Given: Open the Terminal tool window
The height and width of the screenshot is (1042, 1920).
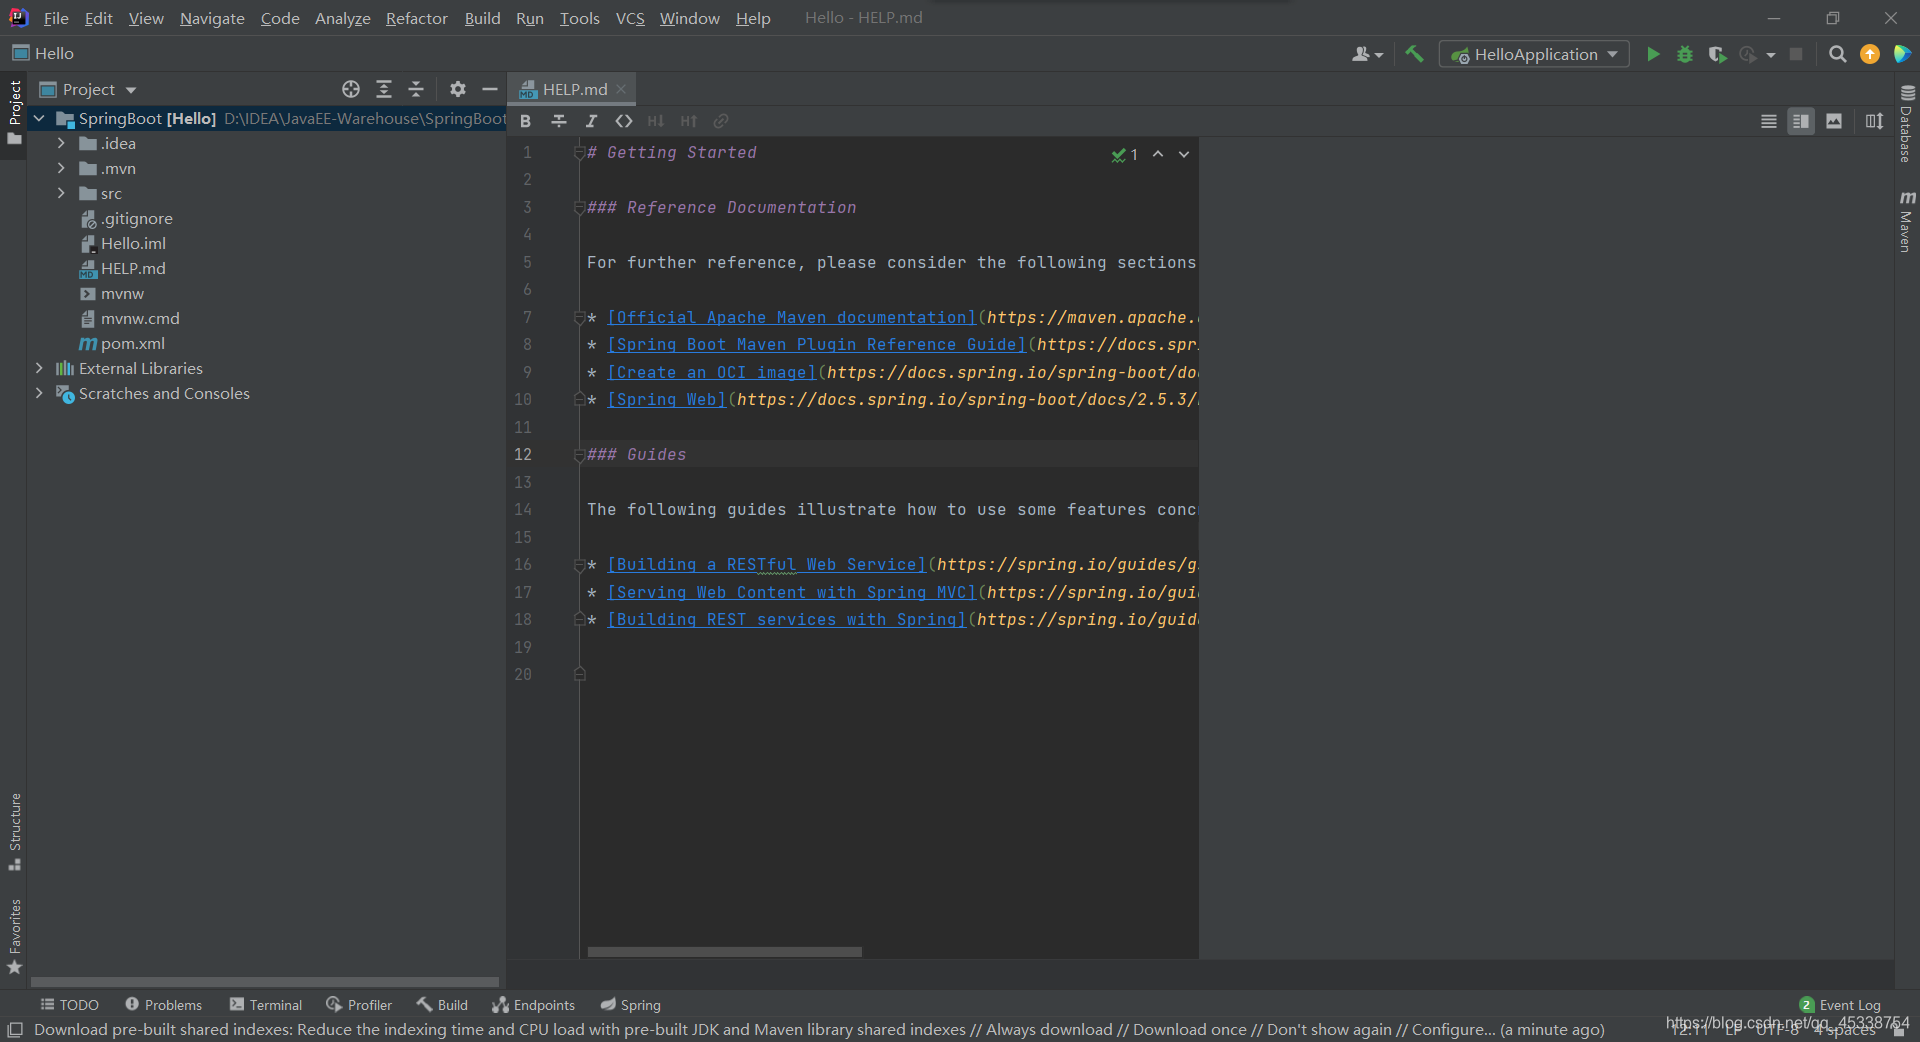Looking at the screenshot, I should pos(265,1005).
